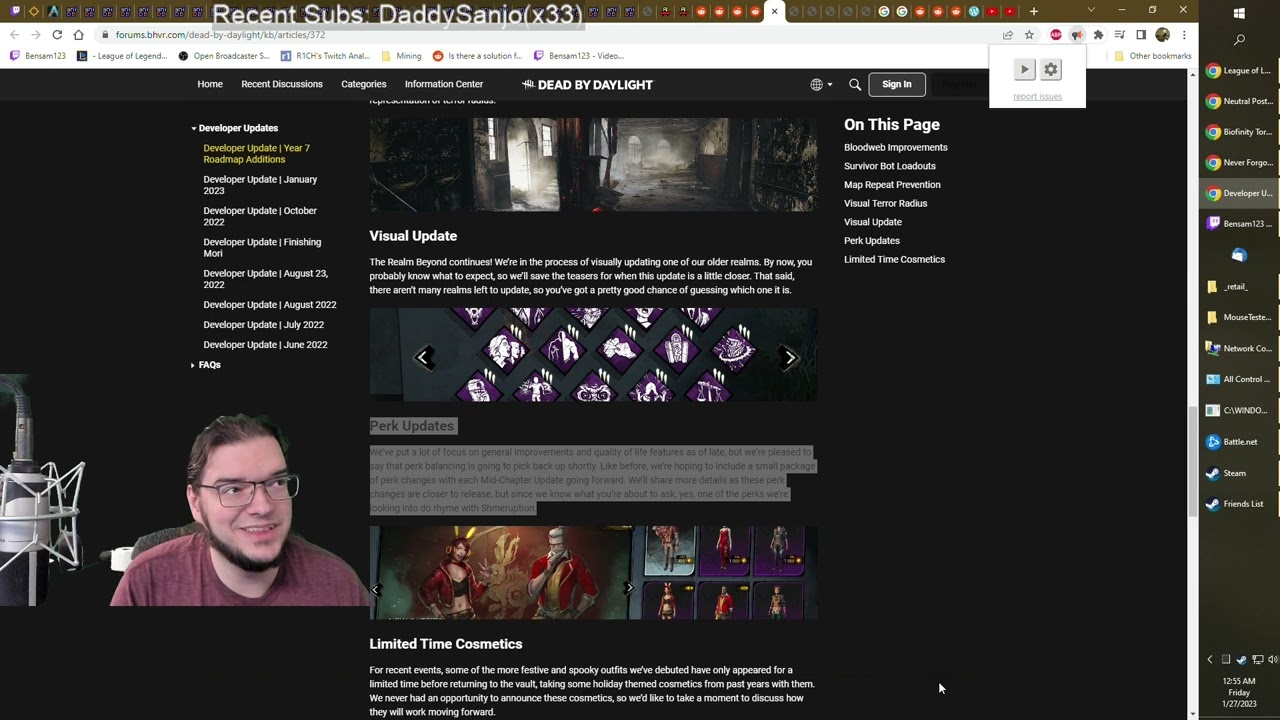
Task: Jump to Visual Terror Radius section
Action: point(885,203)
